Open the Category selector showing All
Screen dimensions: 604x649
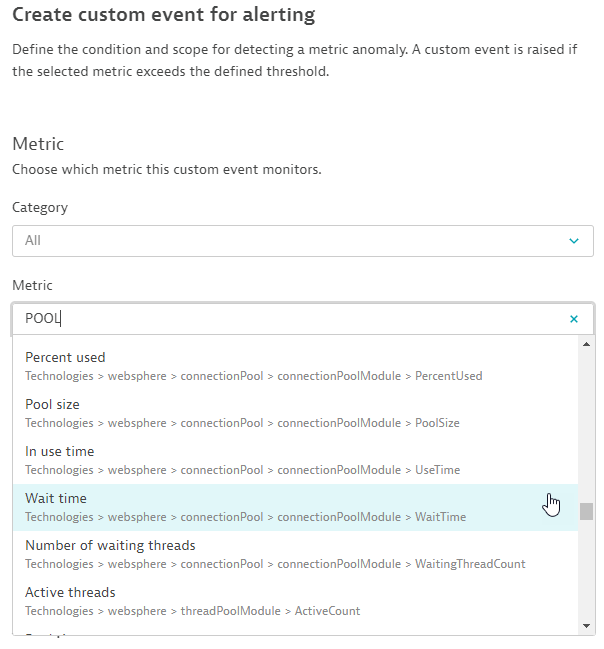point(300,241)
